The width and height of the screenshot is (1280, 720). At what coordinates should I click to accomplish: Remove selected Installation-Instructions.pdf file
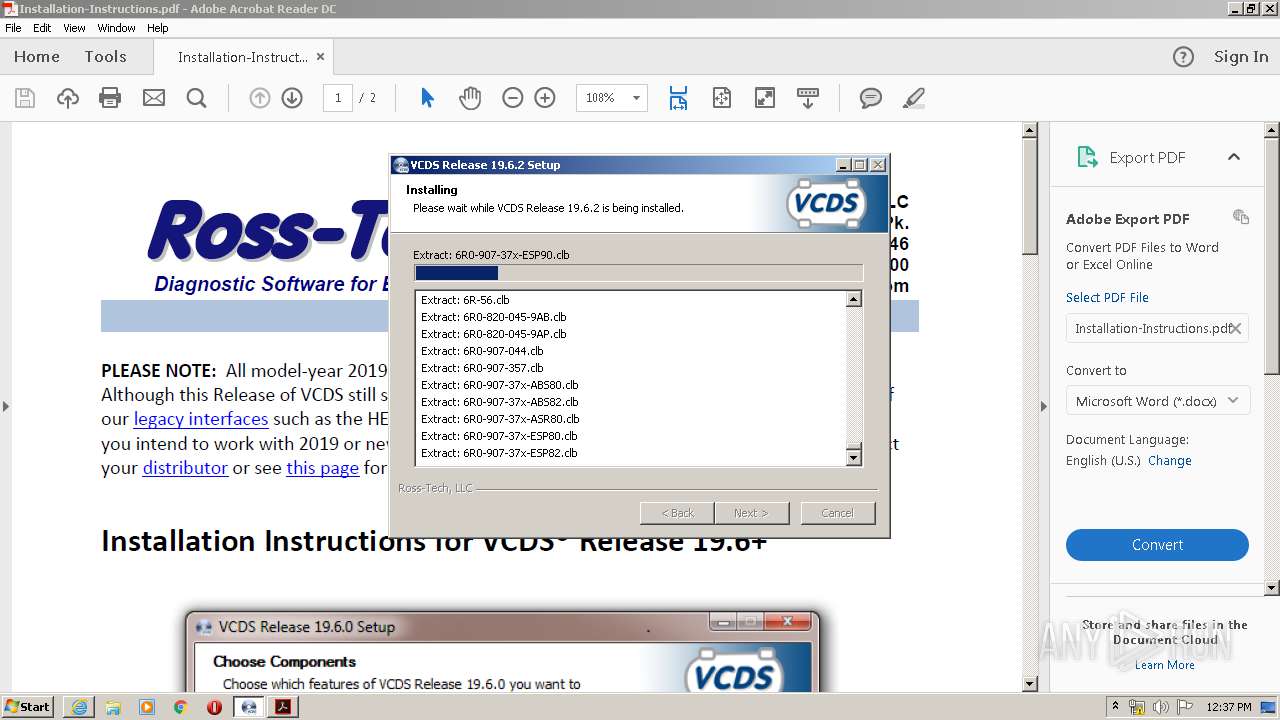point(1236,328)
